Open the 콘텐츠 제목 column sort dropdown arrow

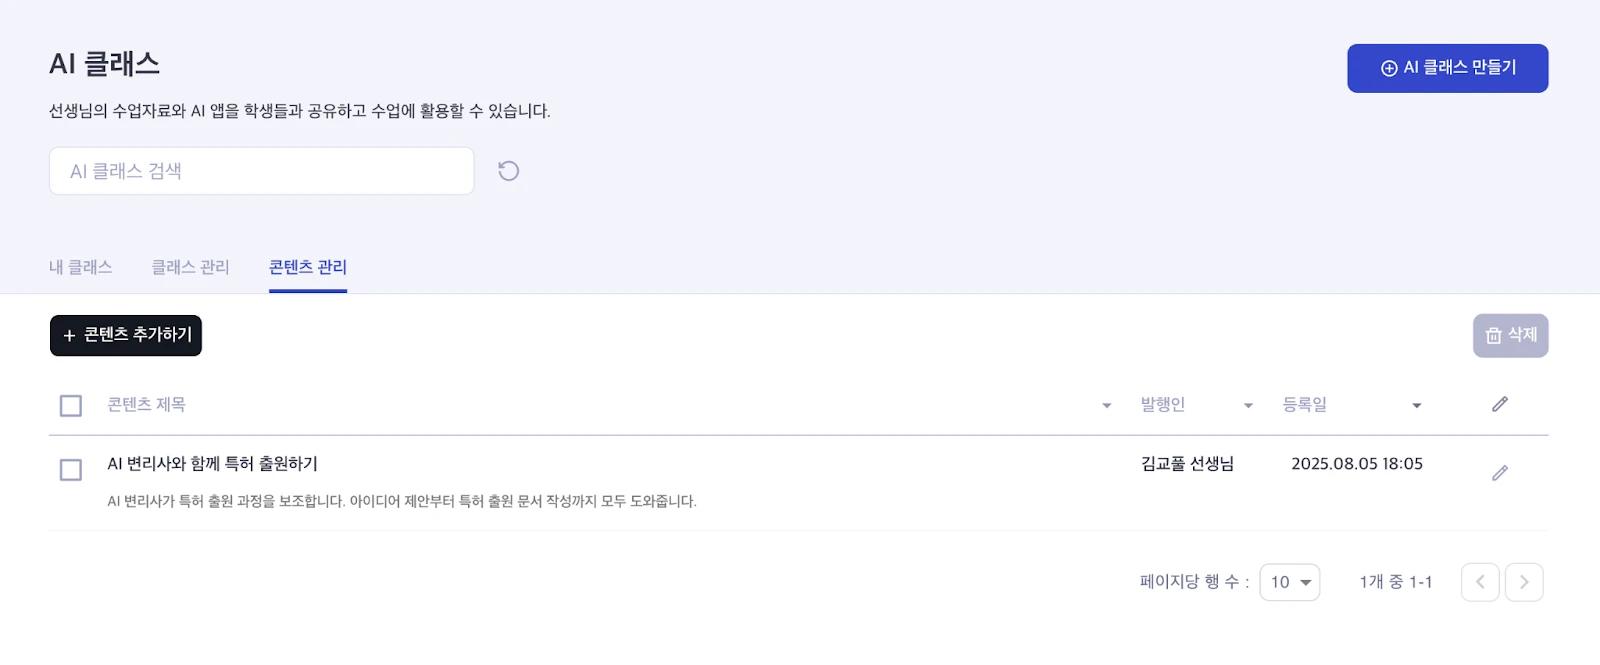pyautogui.click(x=1107, y=405)
